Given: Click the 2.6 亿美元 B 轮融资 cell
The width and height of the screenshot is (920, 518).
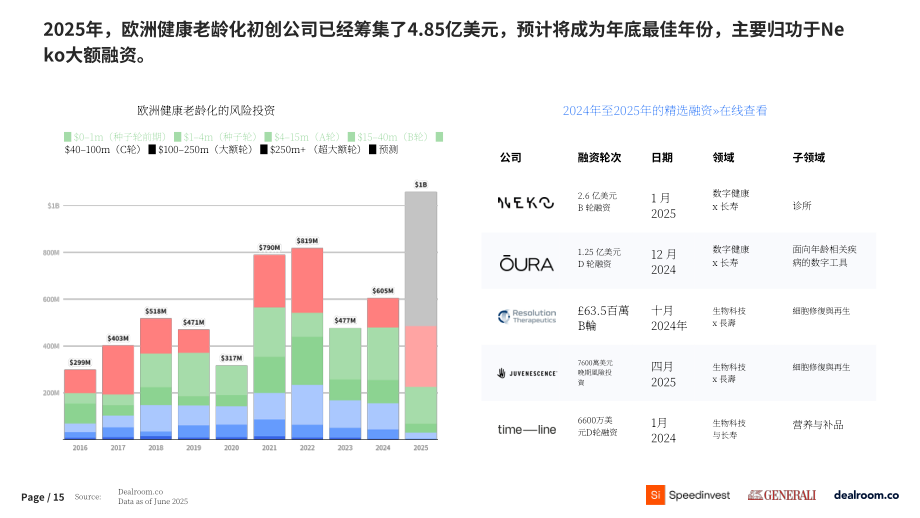Looking at the screenshot, I should coord(597,202).
